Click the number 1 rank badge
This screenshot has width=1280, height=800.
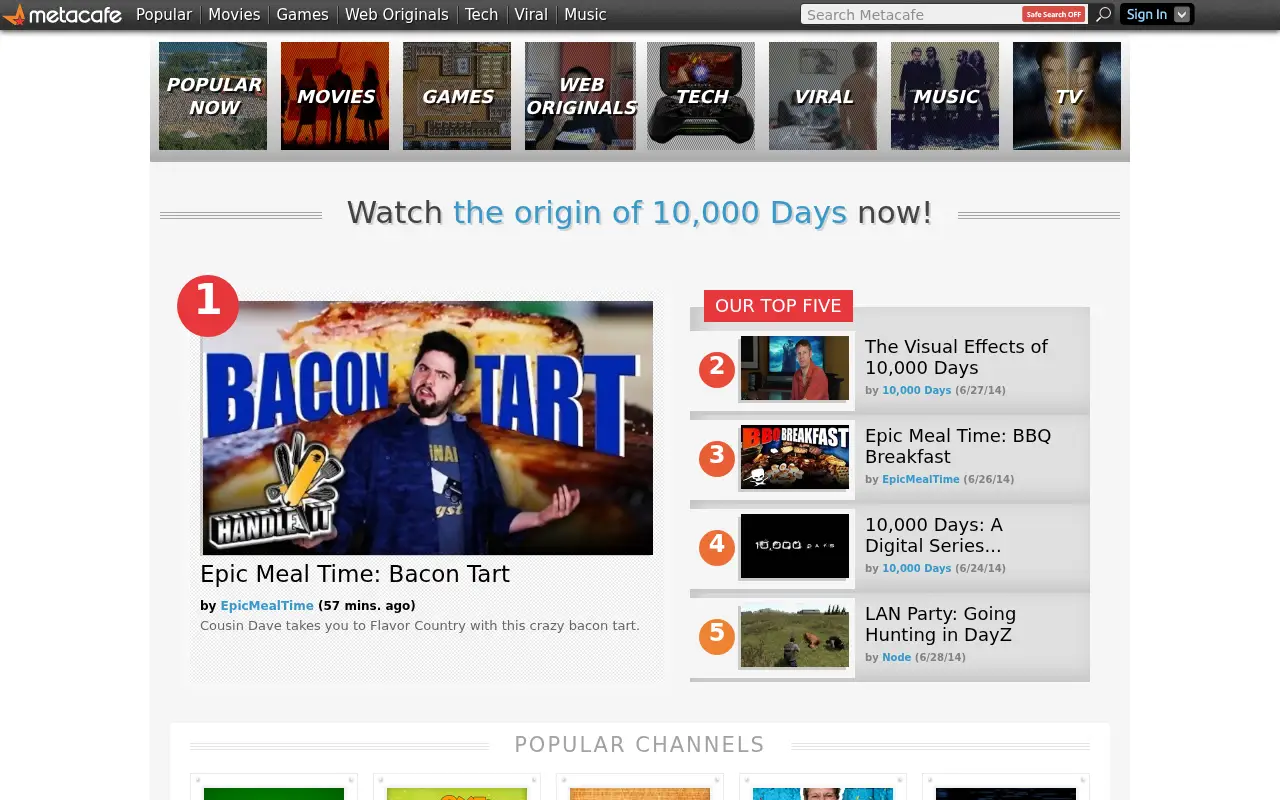208,305
